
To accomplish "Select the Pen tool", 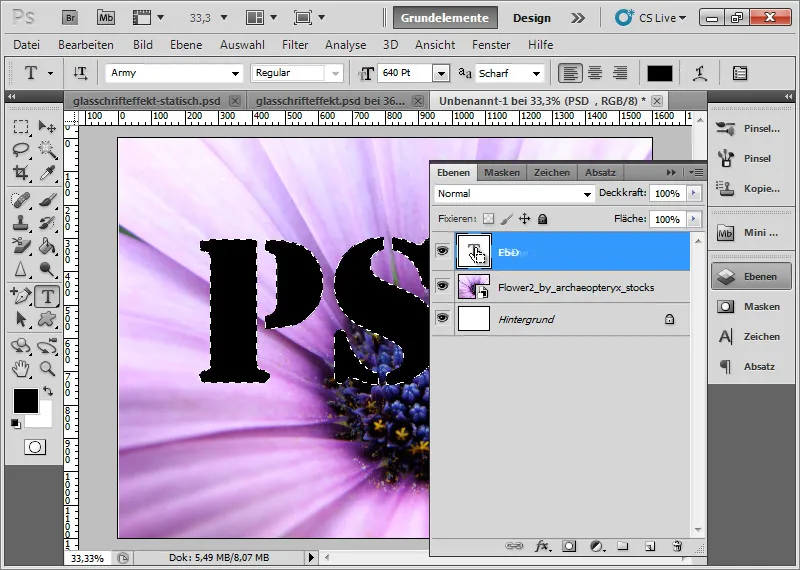I will pos(21,296).
